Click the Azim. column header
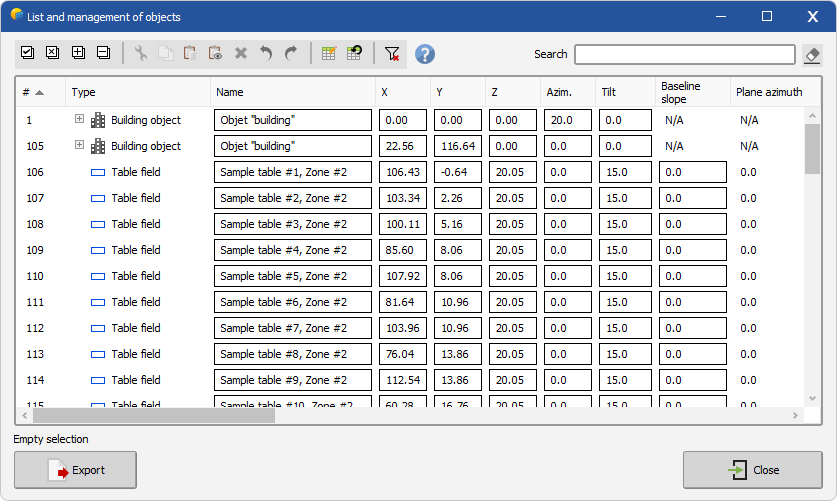Viewport: 837px width, 501px height. (x=567, y=92)
